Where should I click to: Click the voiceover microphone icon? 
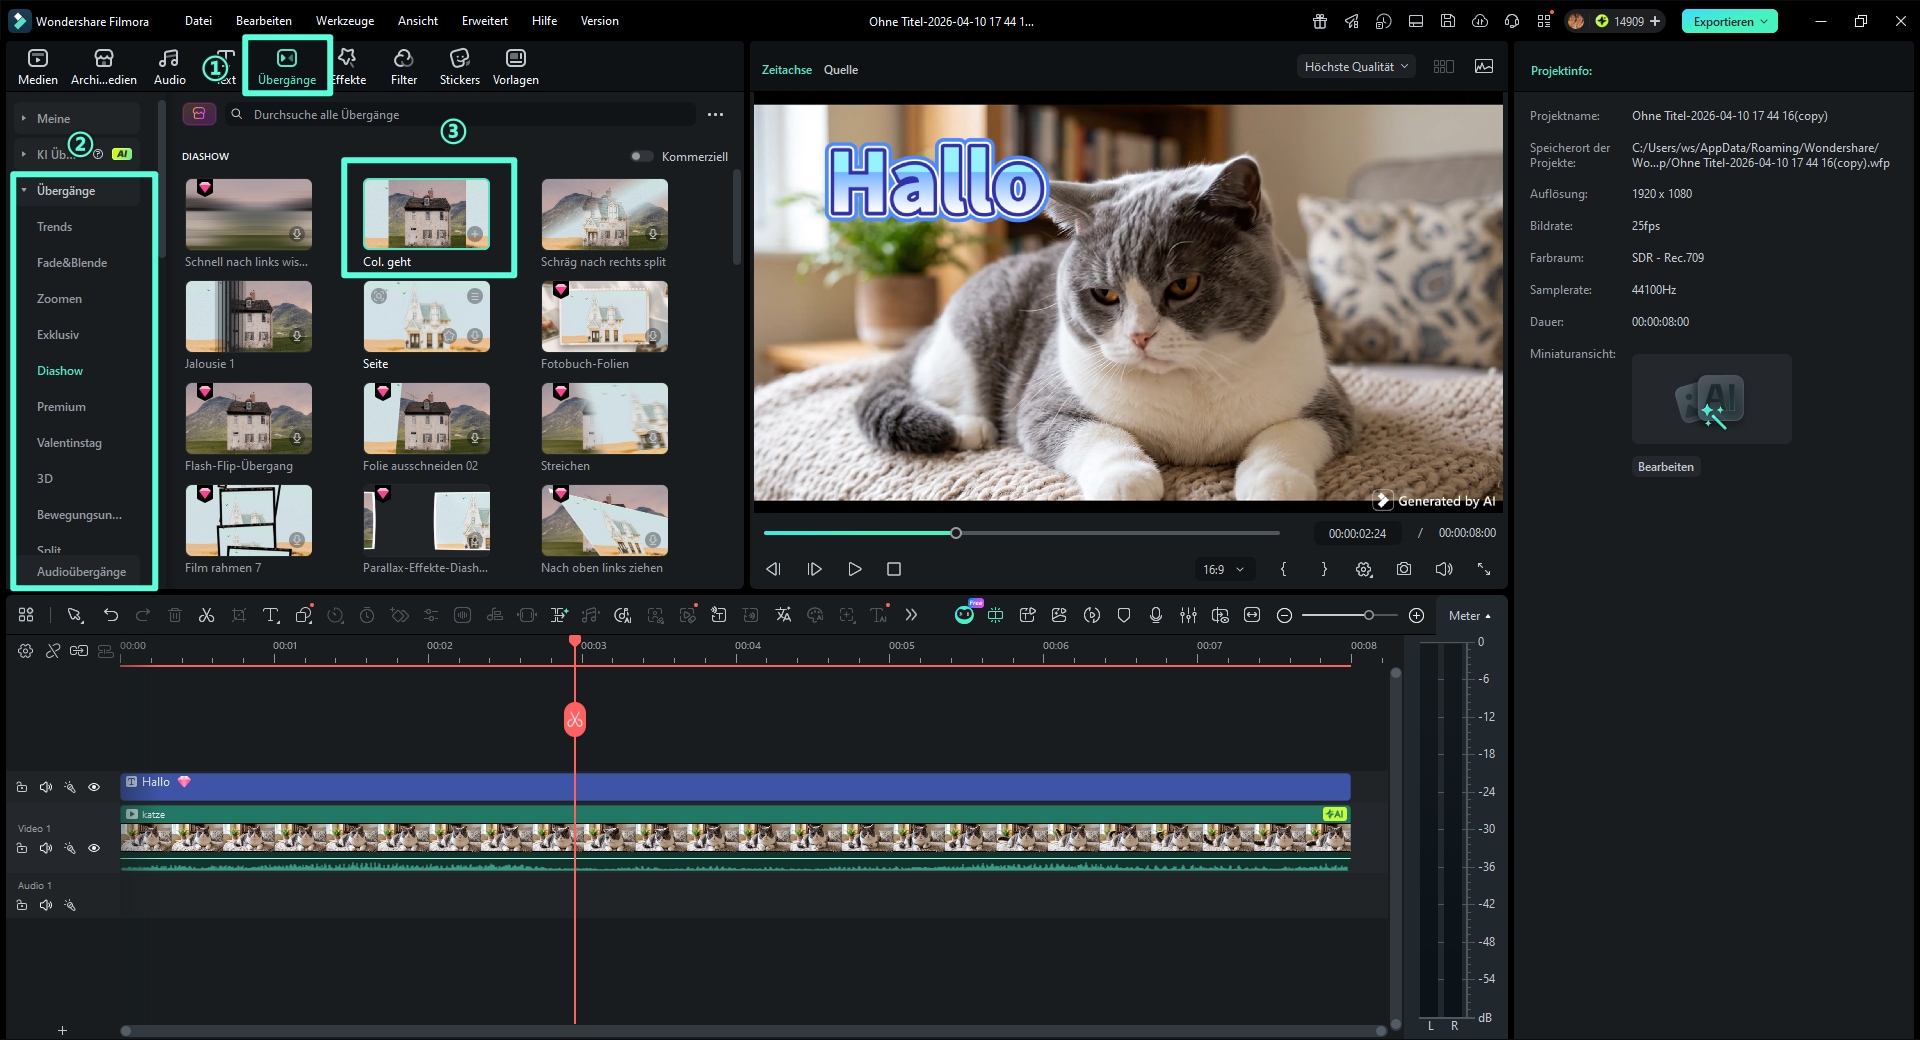coord(1156,615)
